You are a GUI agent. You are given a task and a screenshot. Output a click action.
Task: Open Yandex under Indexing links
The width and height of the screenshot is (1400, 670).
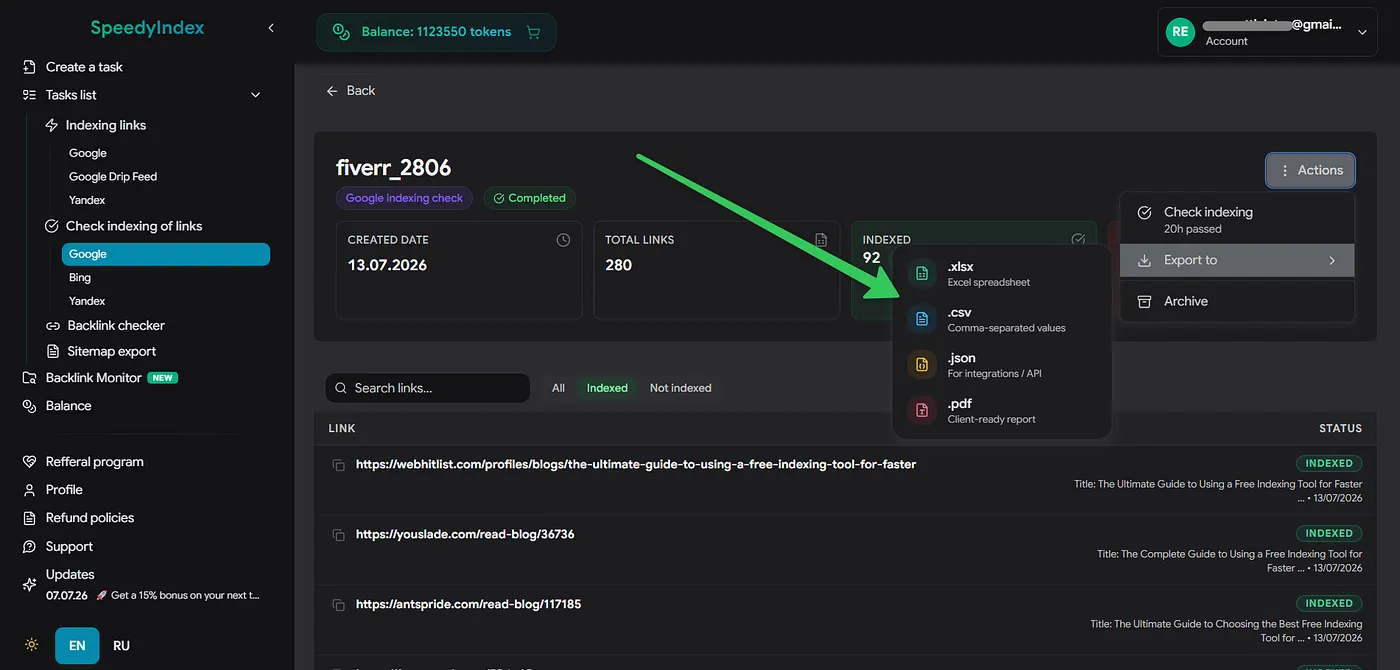(x=87, y=200)
